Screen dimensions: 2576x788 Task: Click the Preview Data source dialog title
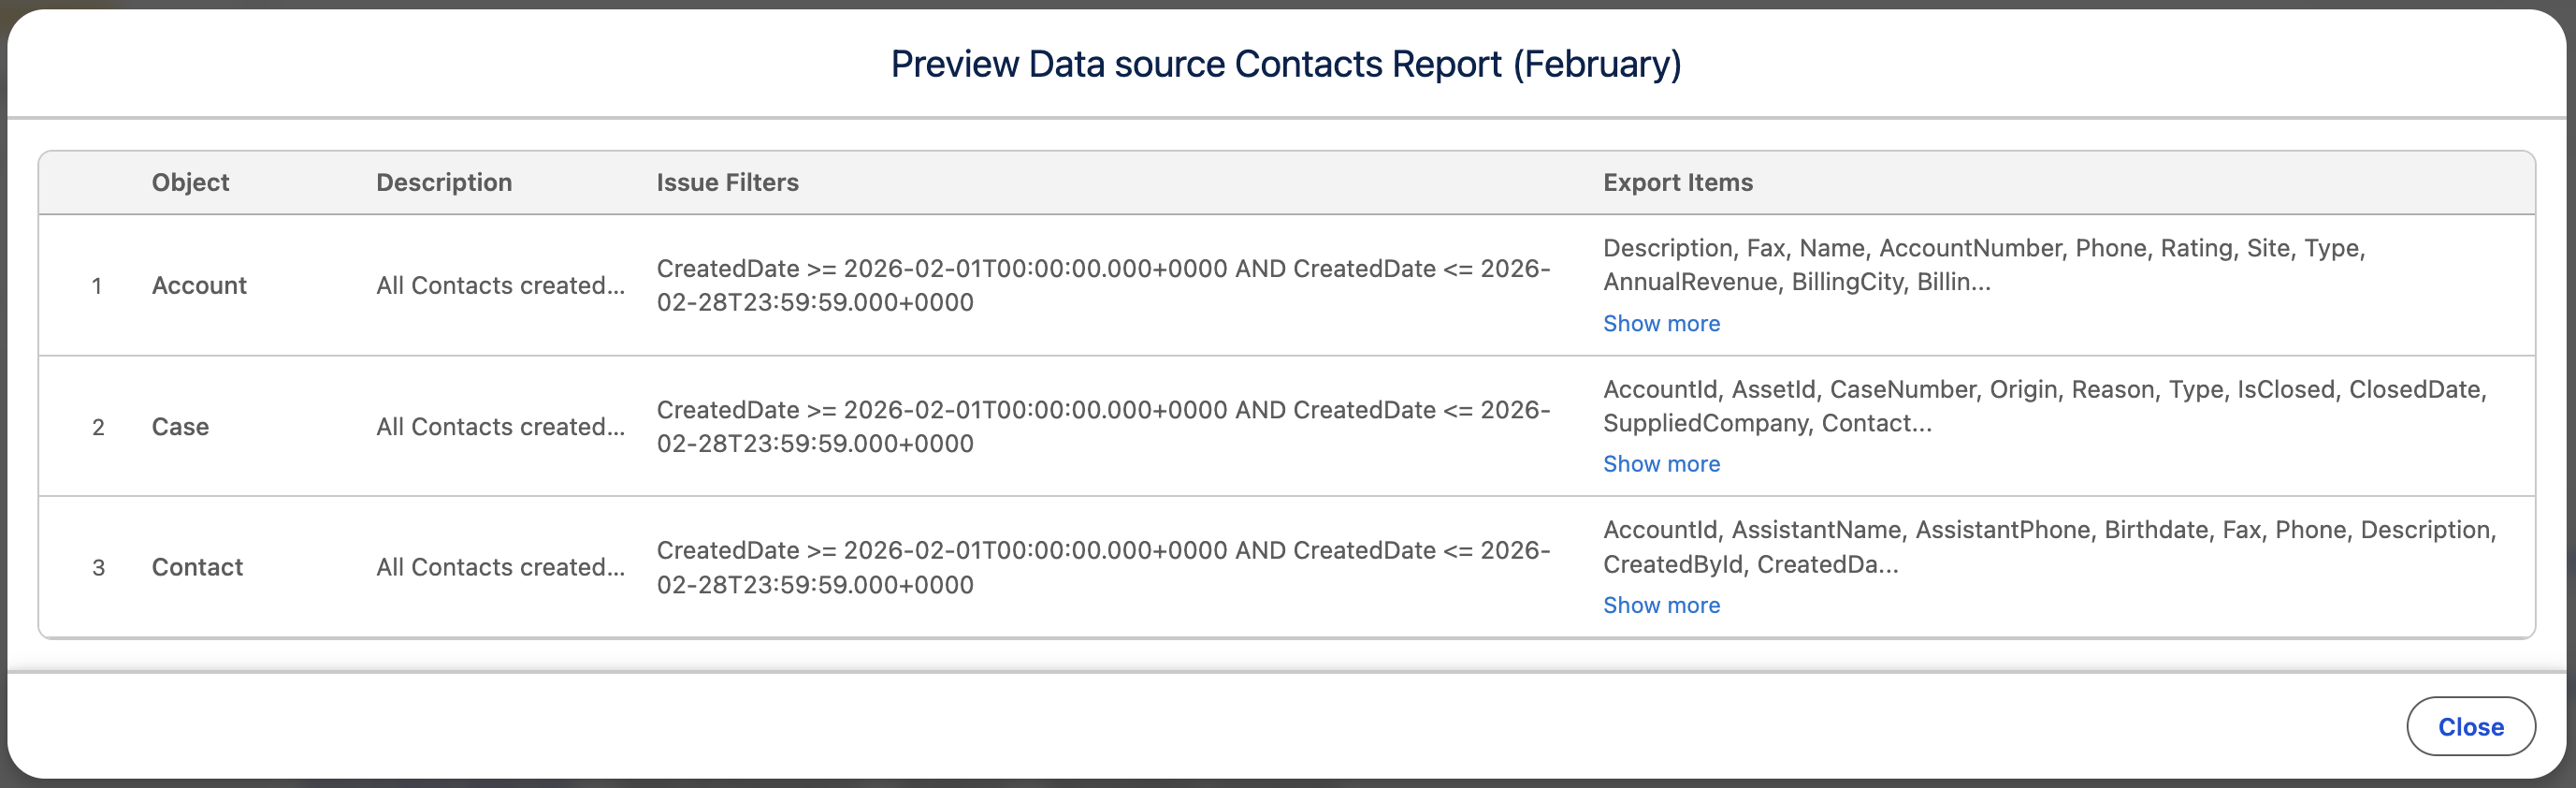1286,64
